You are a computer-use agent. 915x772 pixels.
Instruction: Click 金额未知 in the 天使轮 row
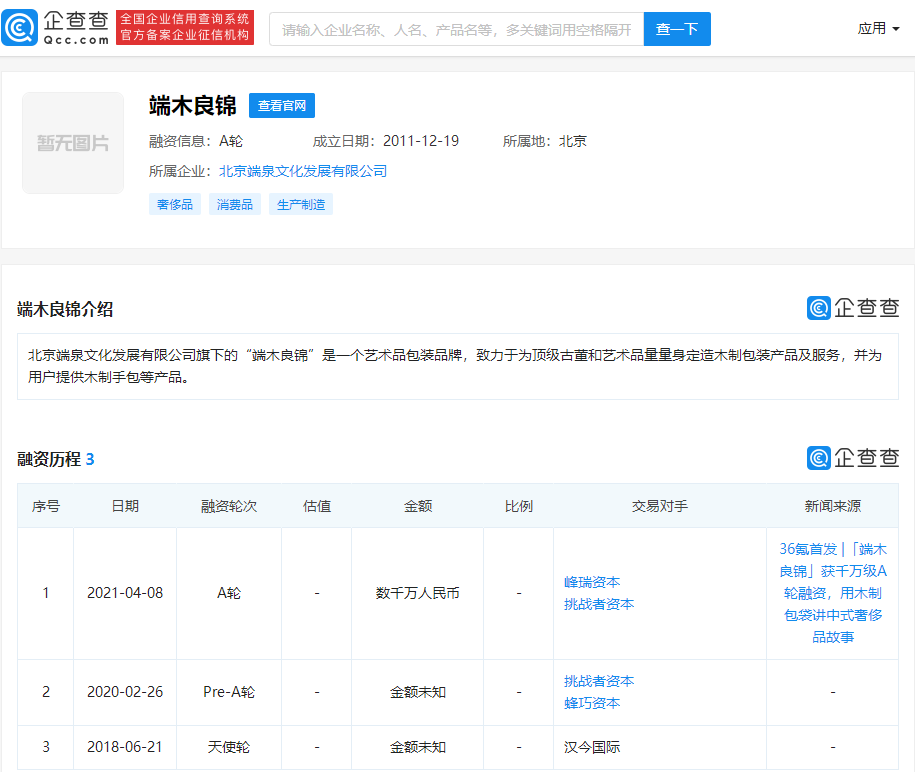point(418,747)
